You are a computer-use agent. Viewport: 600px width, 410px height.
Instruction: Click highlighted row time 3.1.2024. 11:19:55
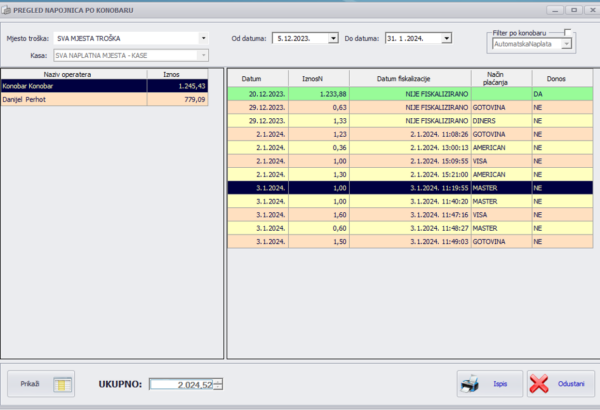(x=410, y=188)
